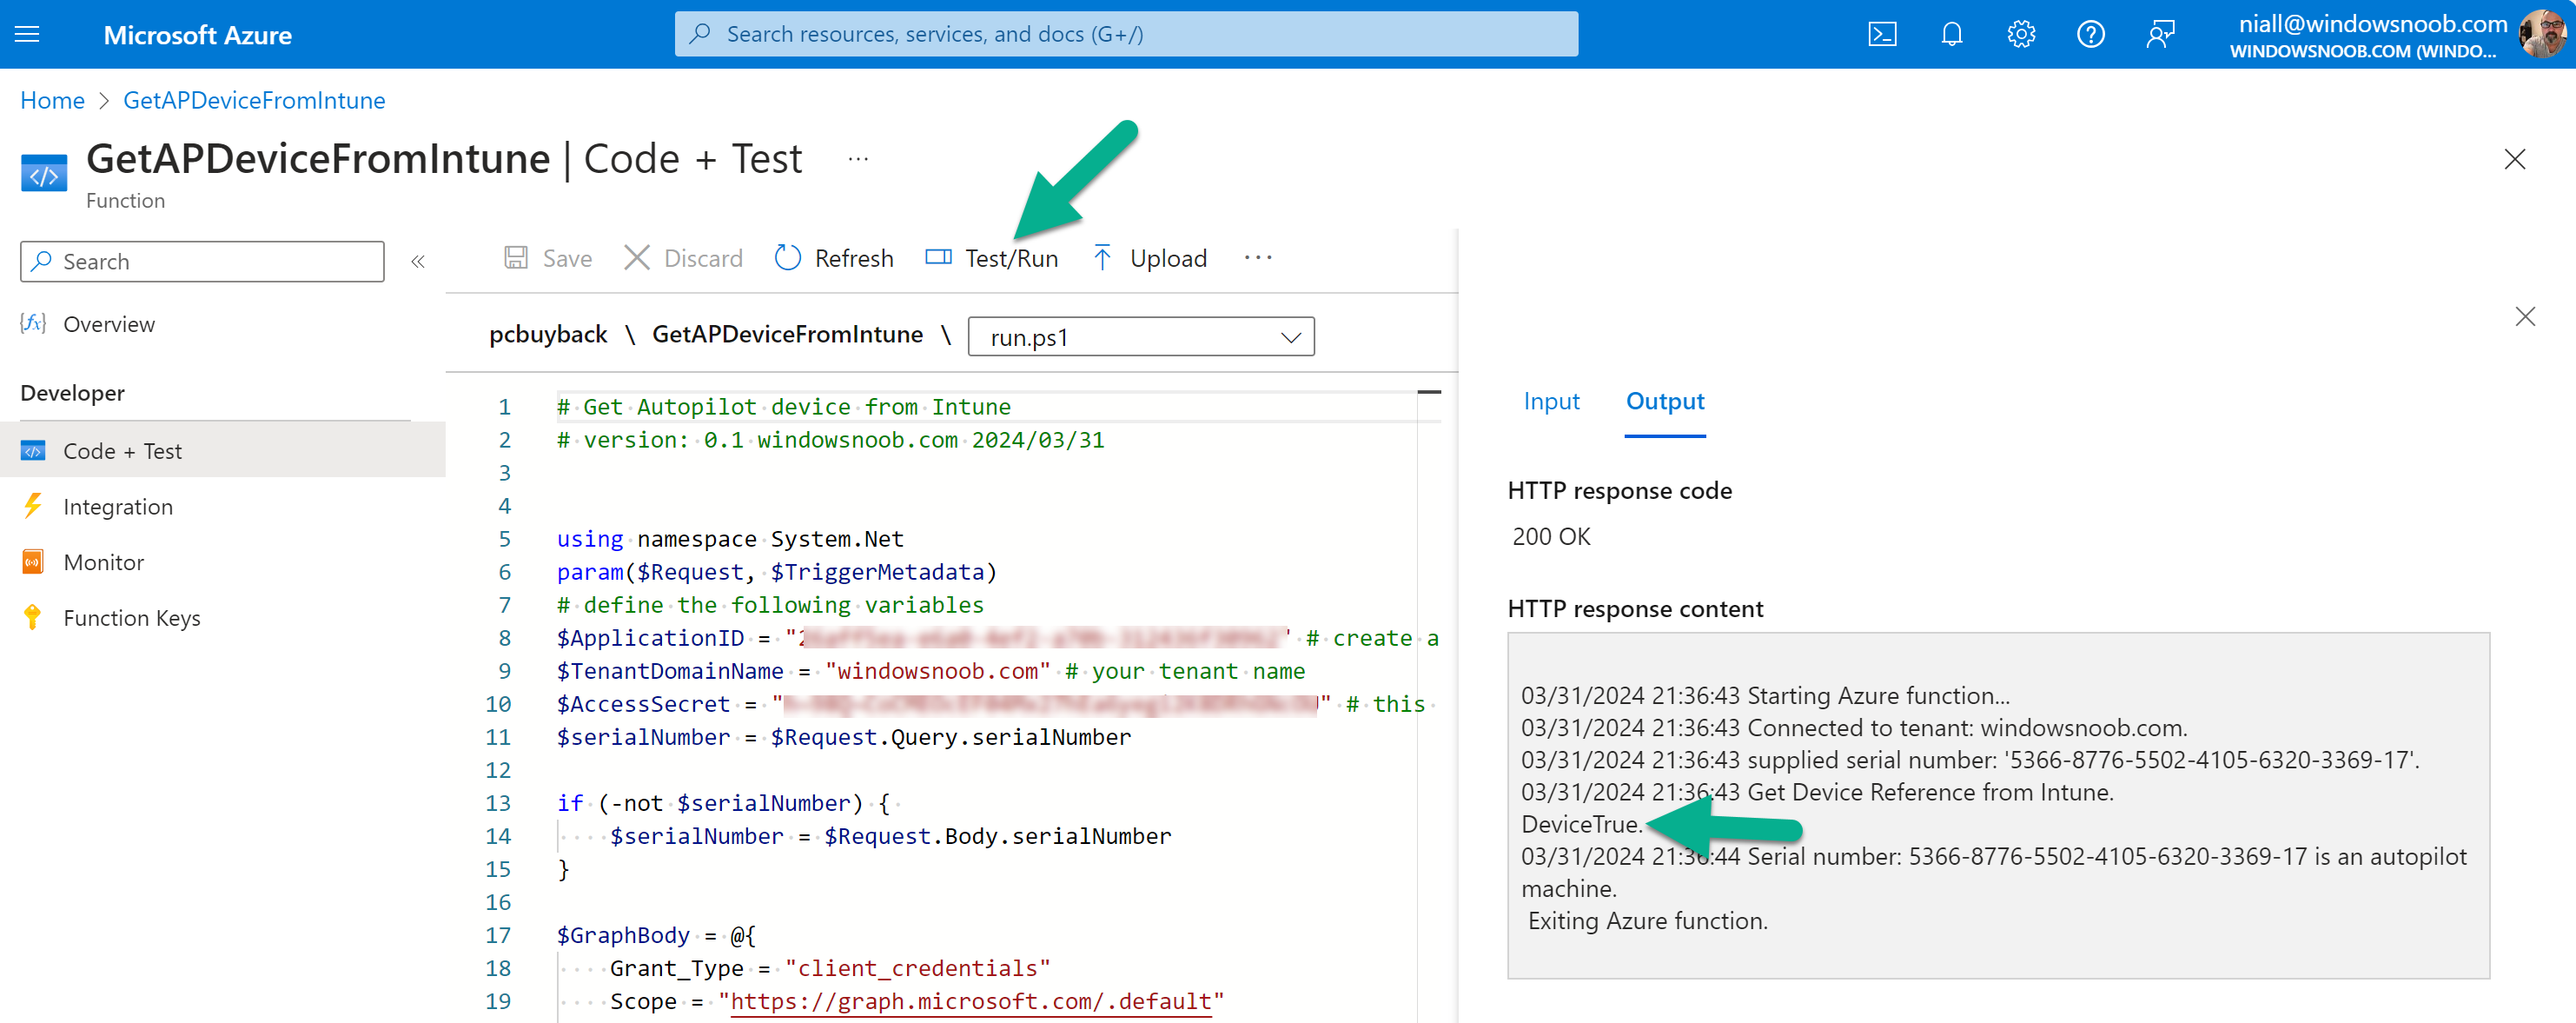Click code line 5 'using namespace System.Net'
2576x1023 pixels.
point(730,540)
